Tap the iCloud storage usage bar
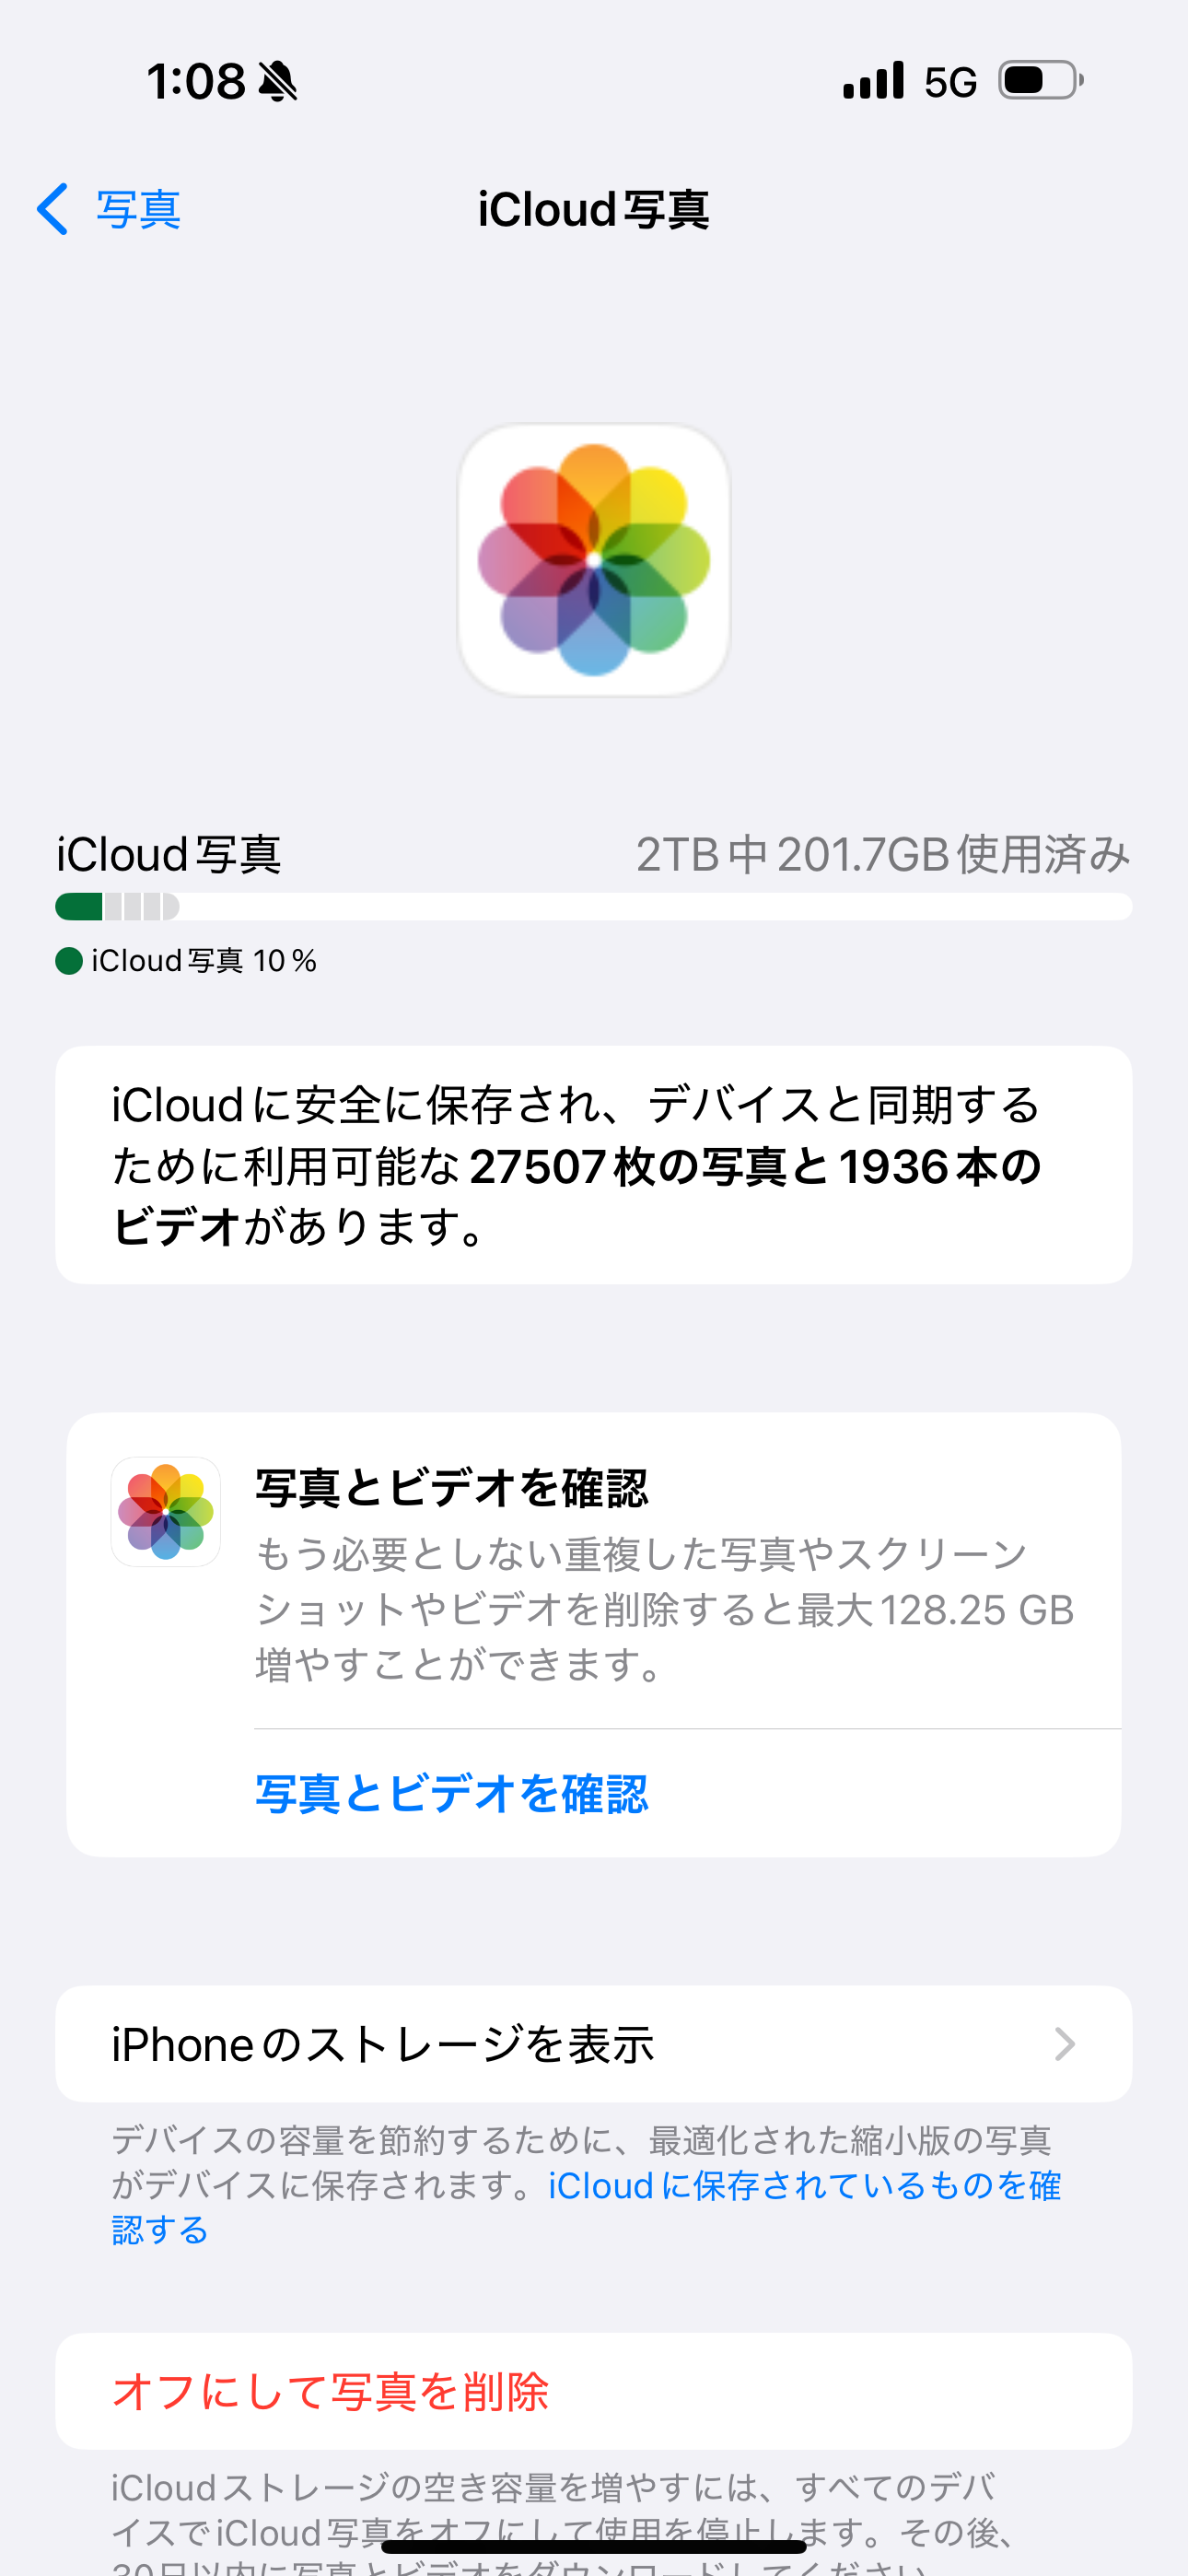1188x2576 pixels. [593, 907]
